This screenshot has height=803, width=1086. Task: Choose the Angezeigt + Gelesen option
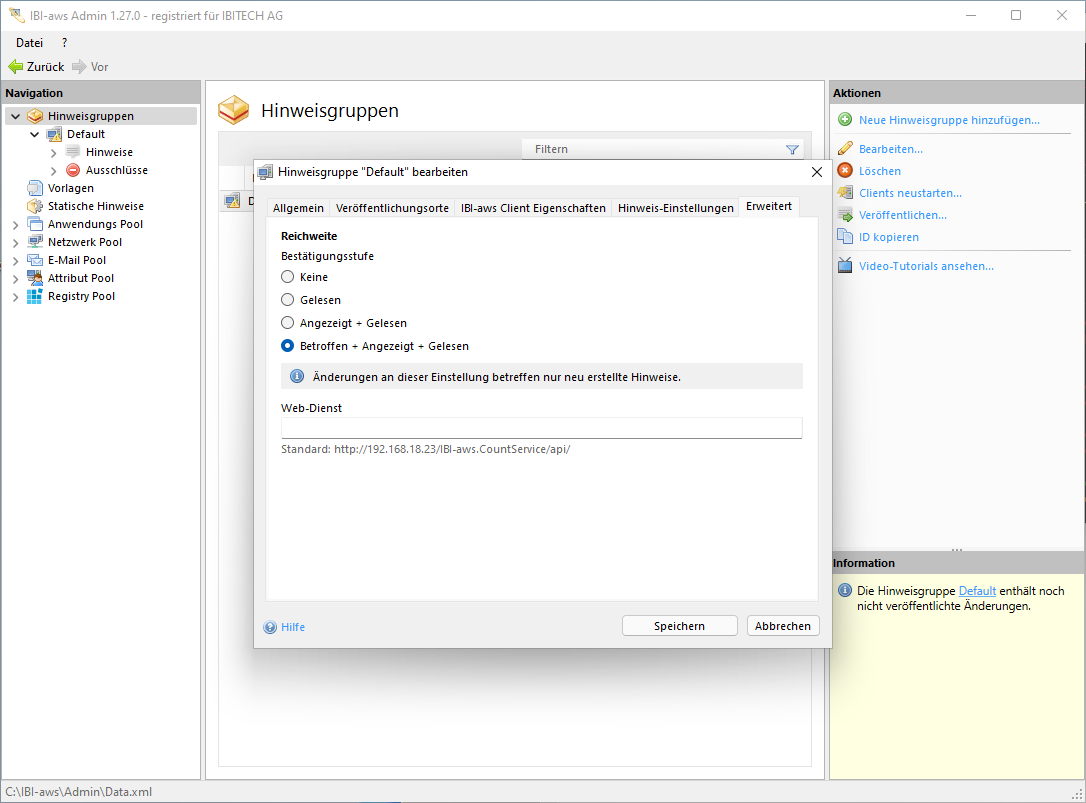pyautogui.click(x=288, y=323)
